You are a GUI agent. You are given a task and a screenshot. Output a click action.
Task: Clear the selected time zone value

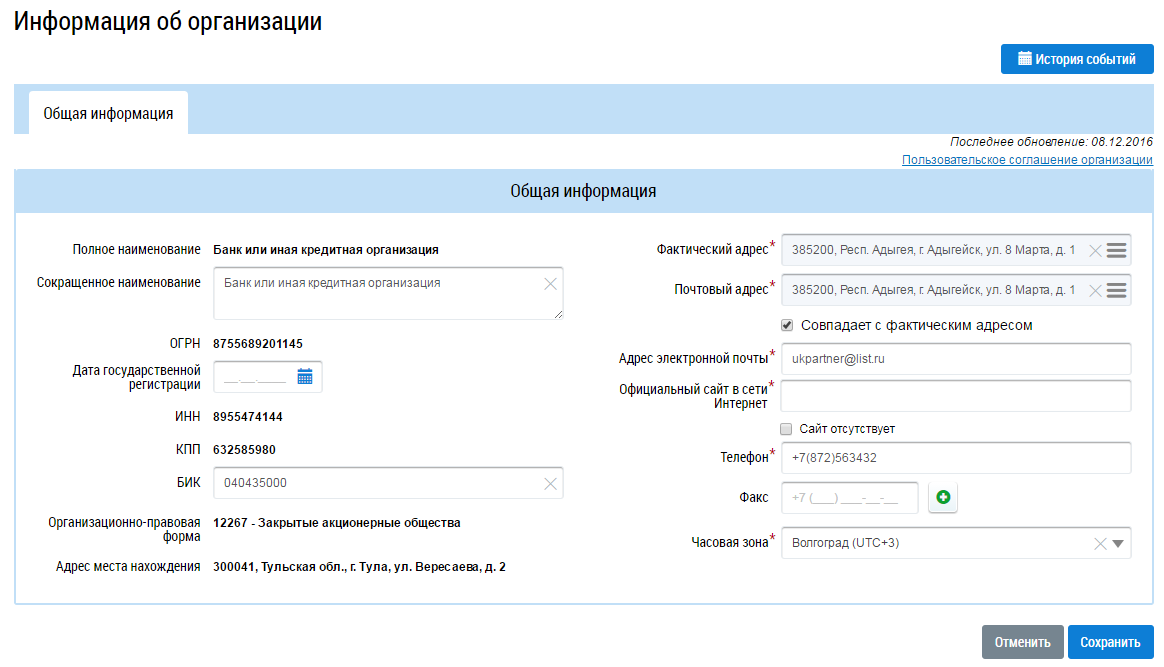(1100, 544)
